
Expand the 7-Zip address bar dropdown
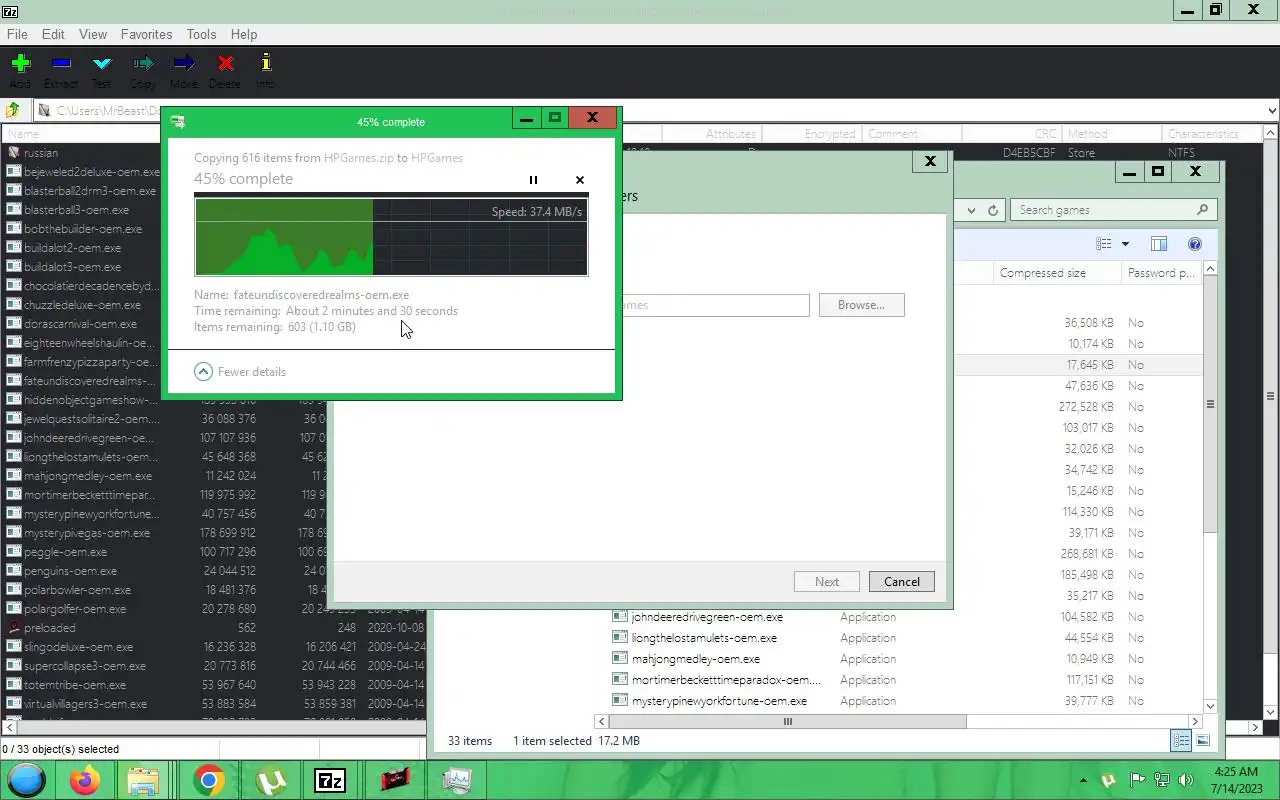(x=1272, y=111)
